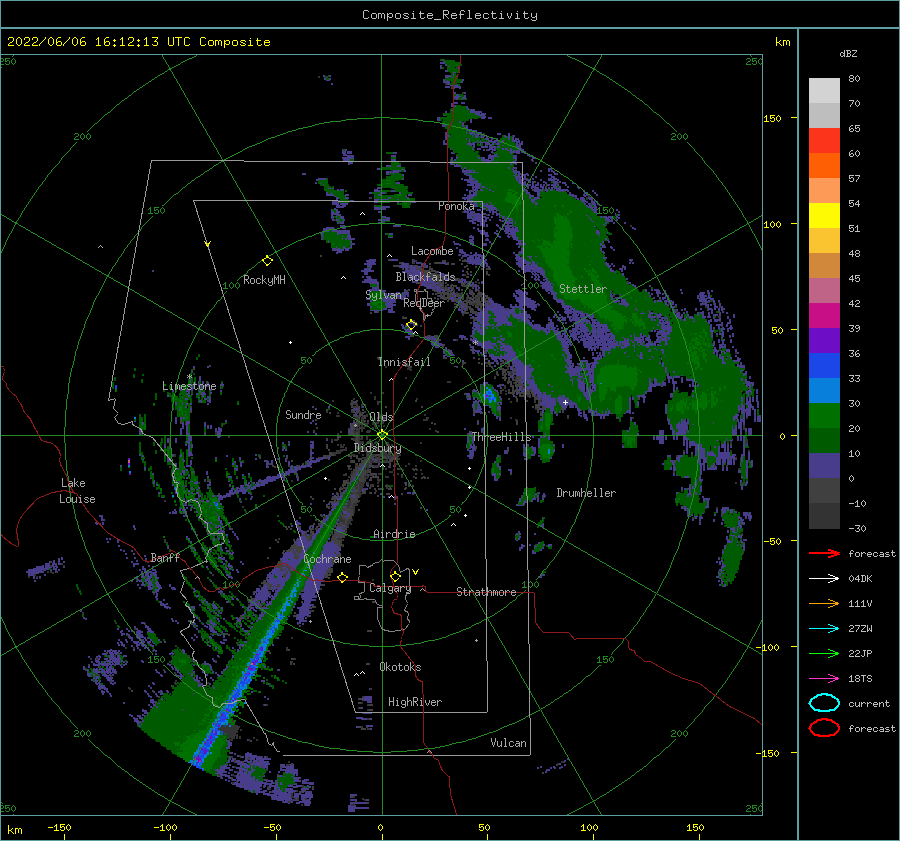
Task: Select the bright green 20-30 dBZ swatch
Action: [824, 416]
